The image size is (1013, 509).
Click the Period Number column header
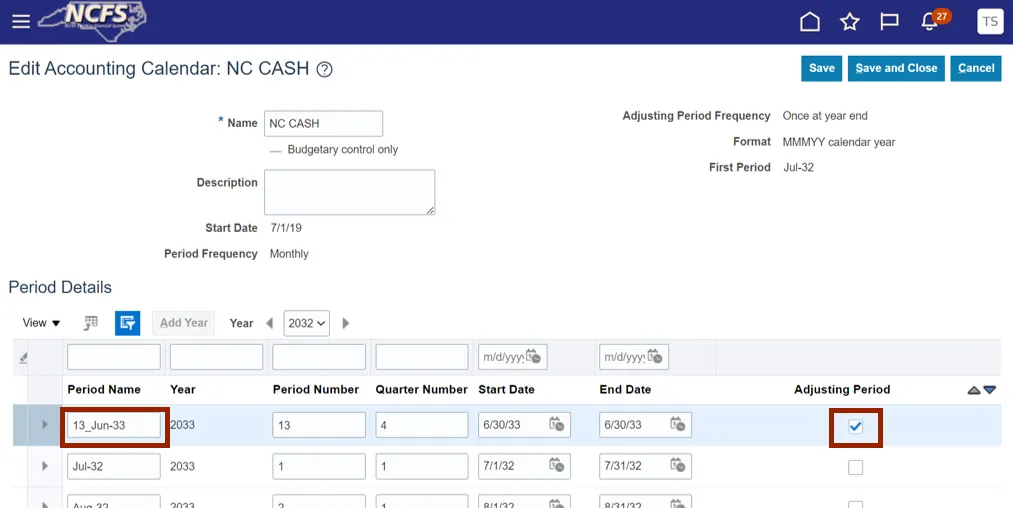(316, 390)
